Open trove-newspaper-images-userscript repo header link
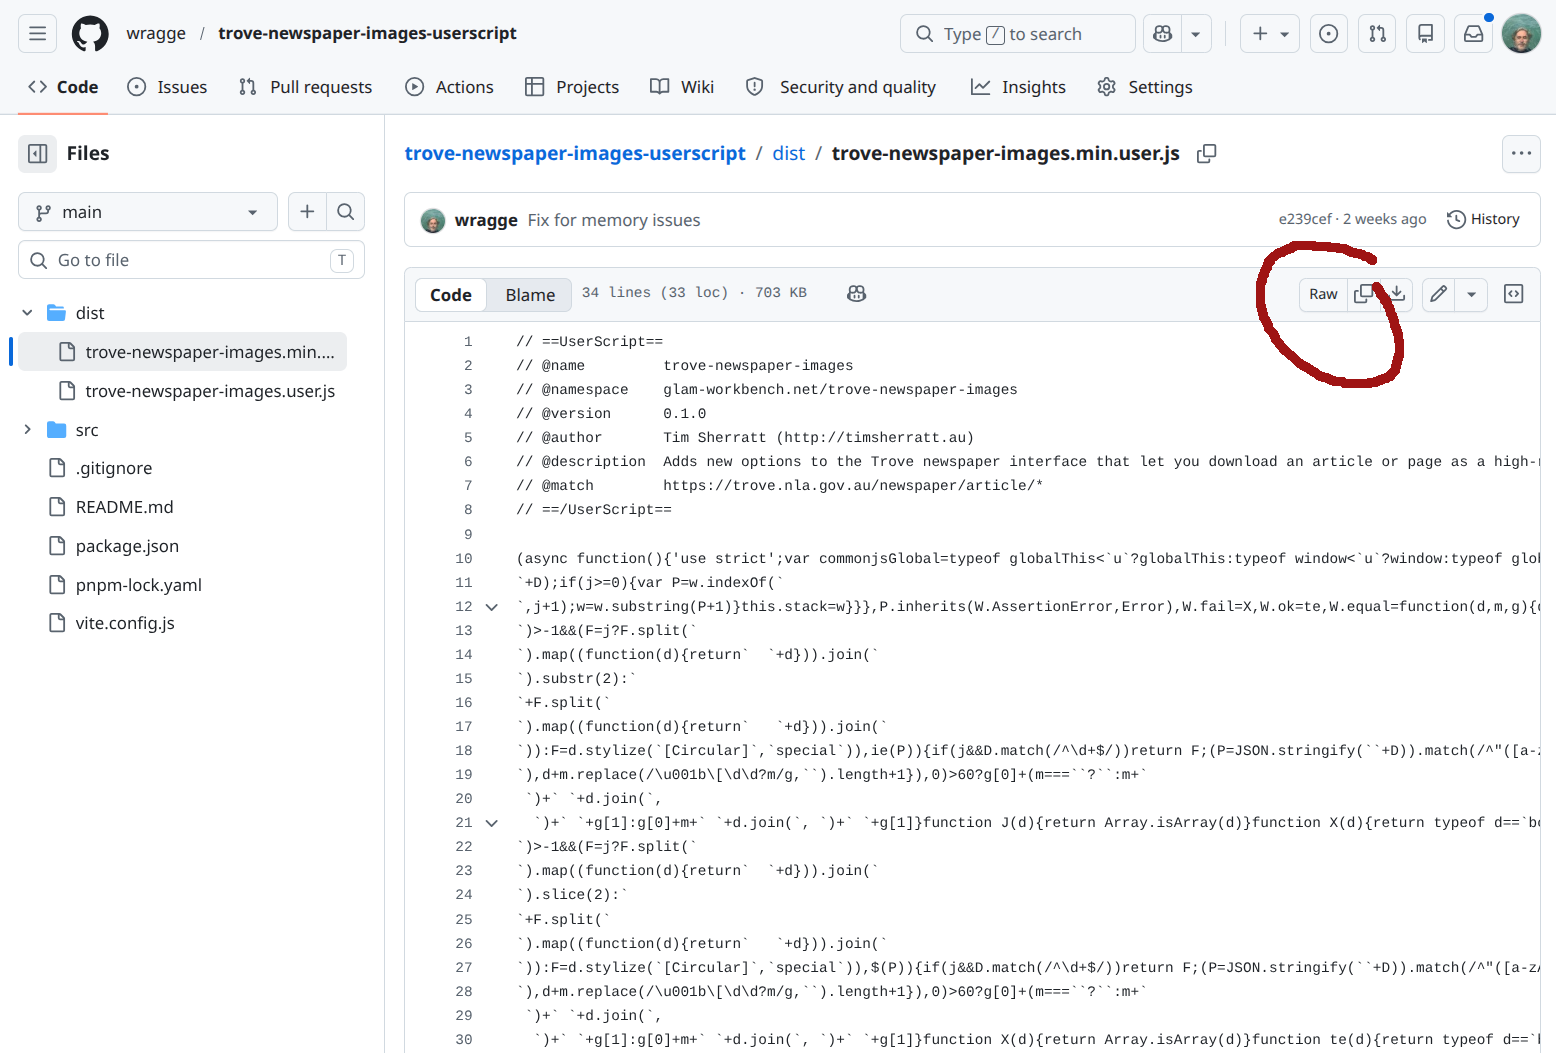Viewport: 1556px width, 1053px height. tap(367, 33)
